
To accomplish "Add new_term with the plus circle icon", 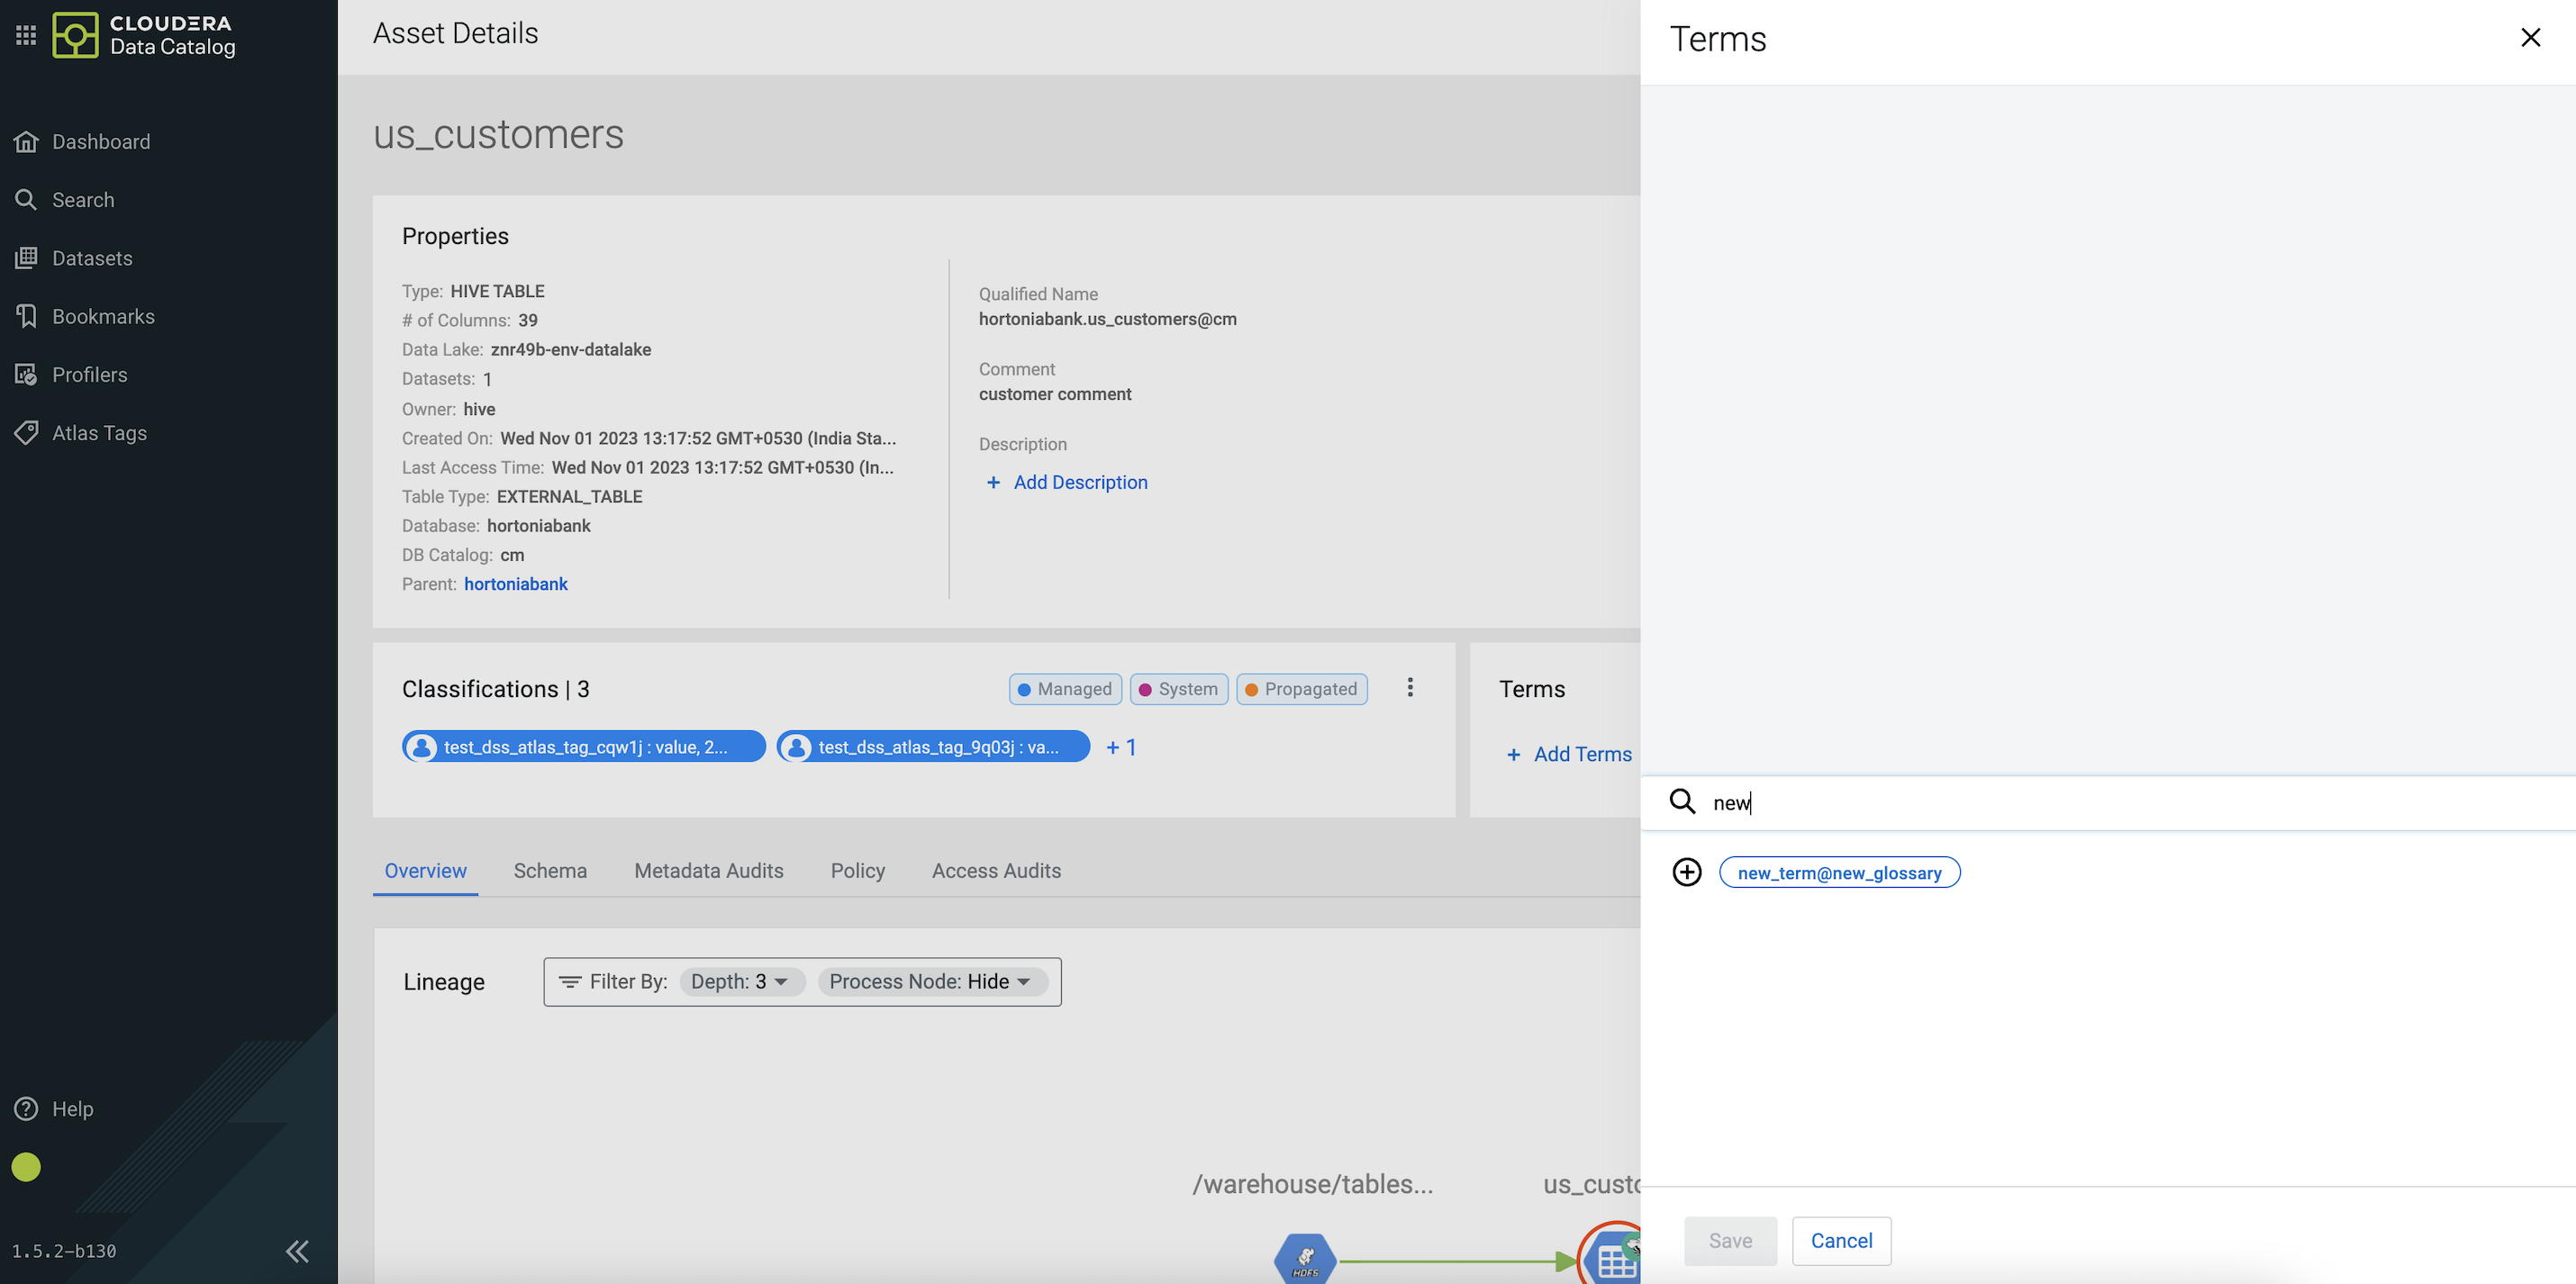I will [x=1686, y=872].
